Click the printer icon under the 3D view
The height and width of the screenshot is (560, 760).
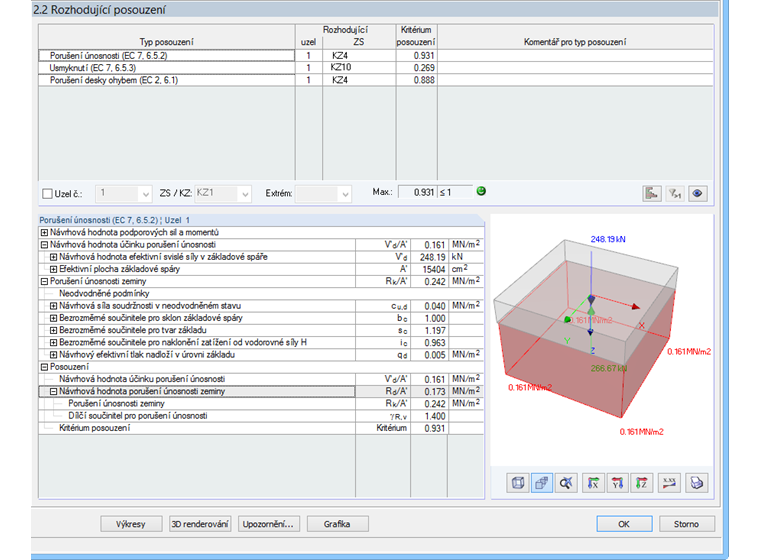(697, 483)
